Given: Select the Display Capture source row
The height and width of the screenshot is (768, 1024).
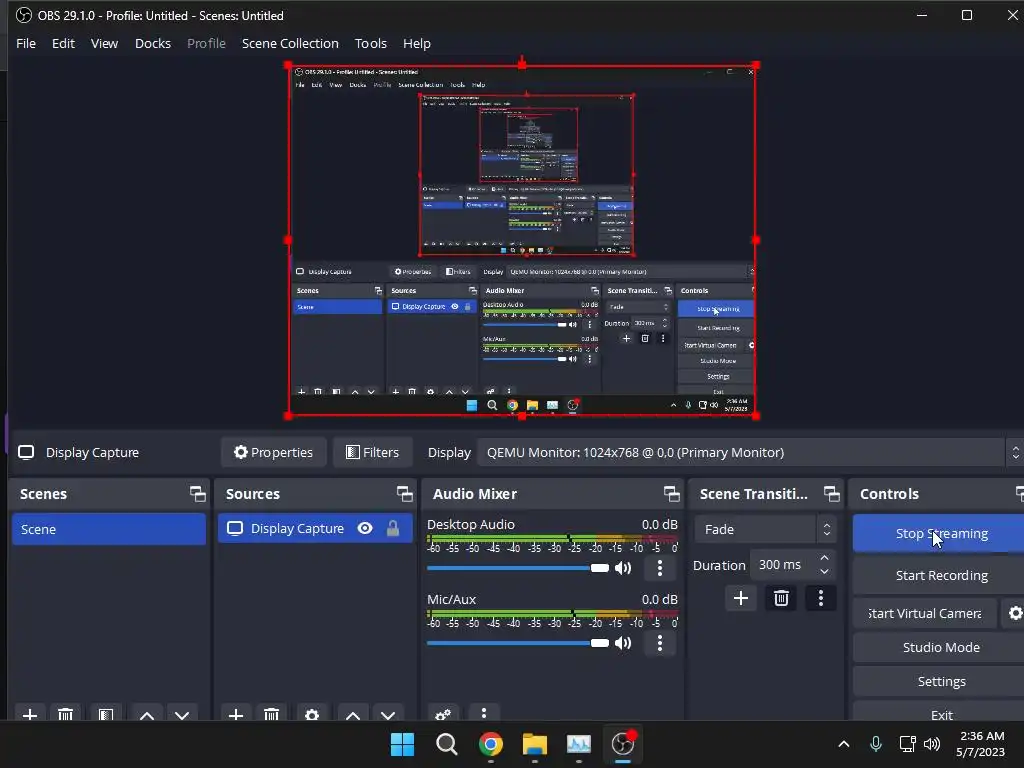Looking at the screenshot, I should pyautogui.click(x=315, y=528).
